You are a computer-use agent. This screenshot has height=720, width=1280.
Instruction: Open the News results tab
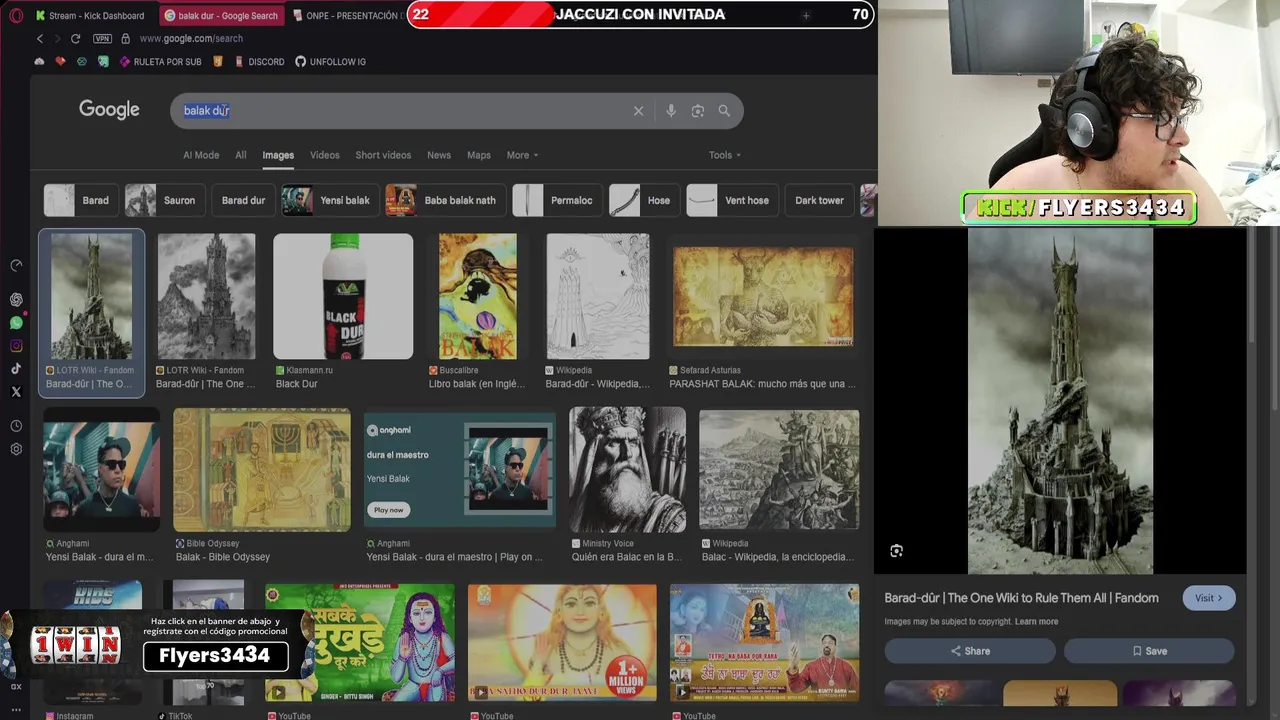click(439, 155)
